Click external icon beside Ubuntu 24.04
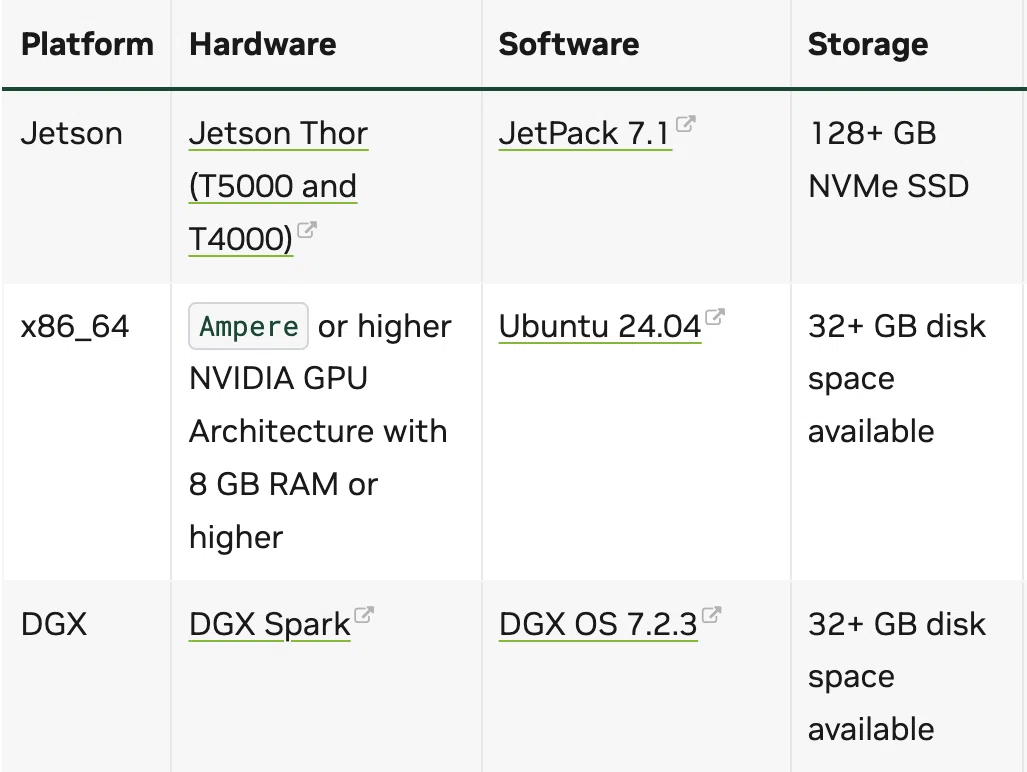The image size is (1027, 772). (x=715, y=317)
